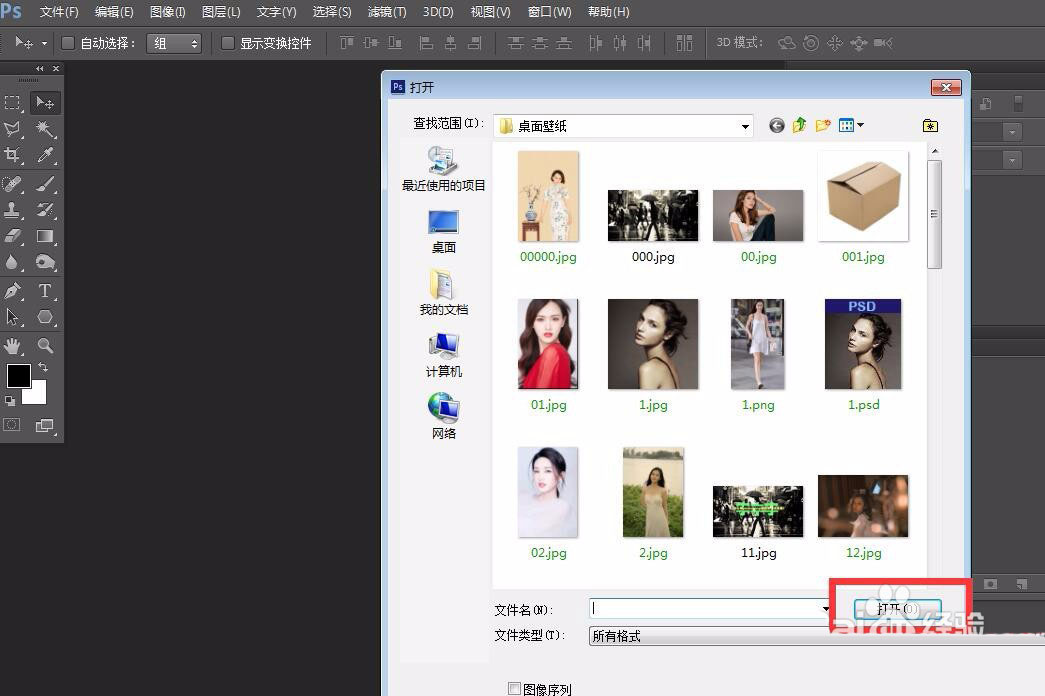Open the 图层 menu
The image size is (1045, 696).
coord(221,12)
